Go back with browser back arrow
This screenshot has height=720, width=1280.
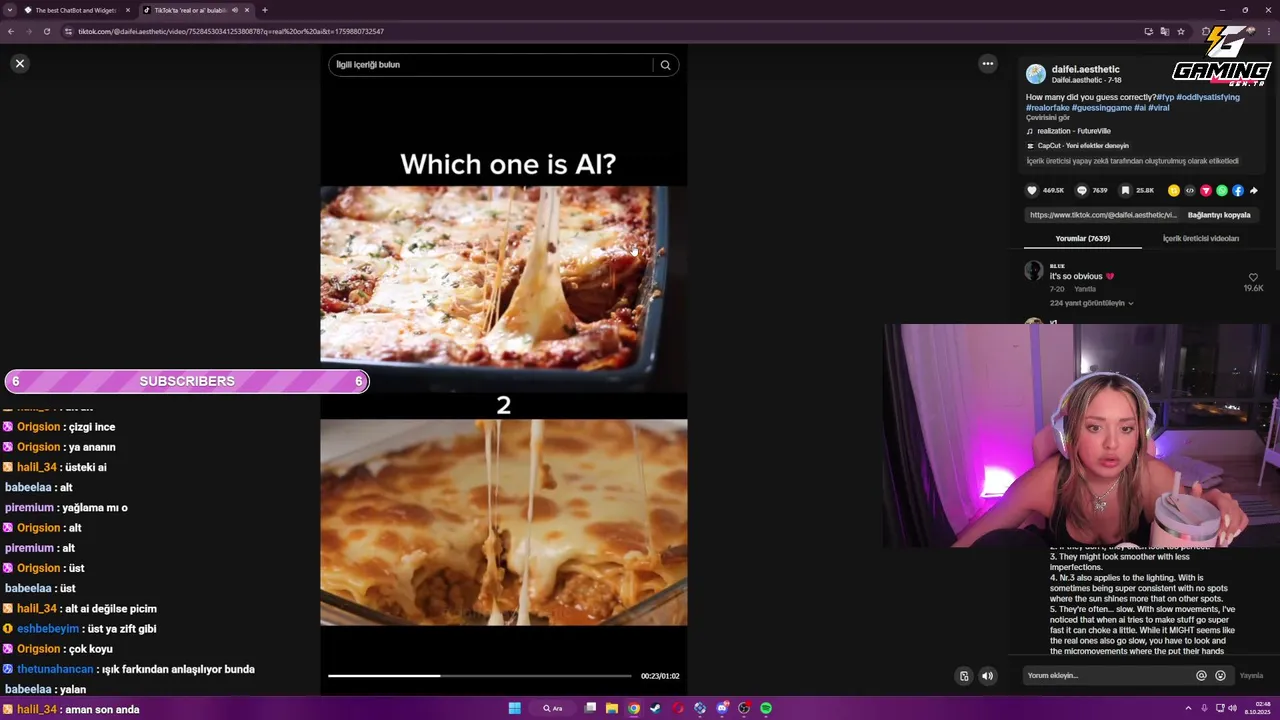(11, 31)
